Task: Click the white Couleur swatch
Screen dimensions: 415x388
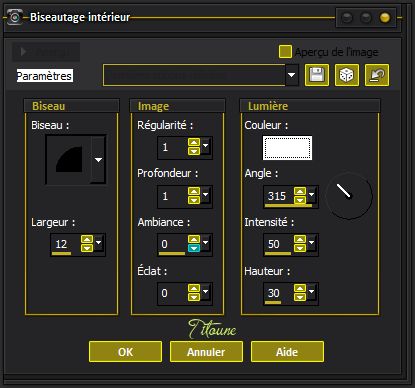Action: tap(287, 148)
